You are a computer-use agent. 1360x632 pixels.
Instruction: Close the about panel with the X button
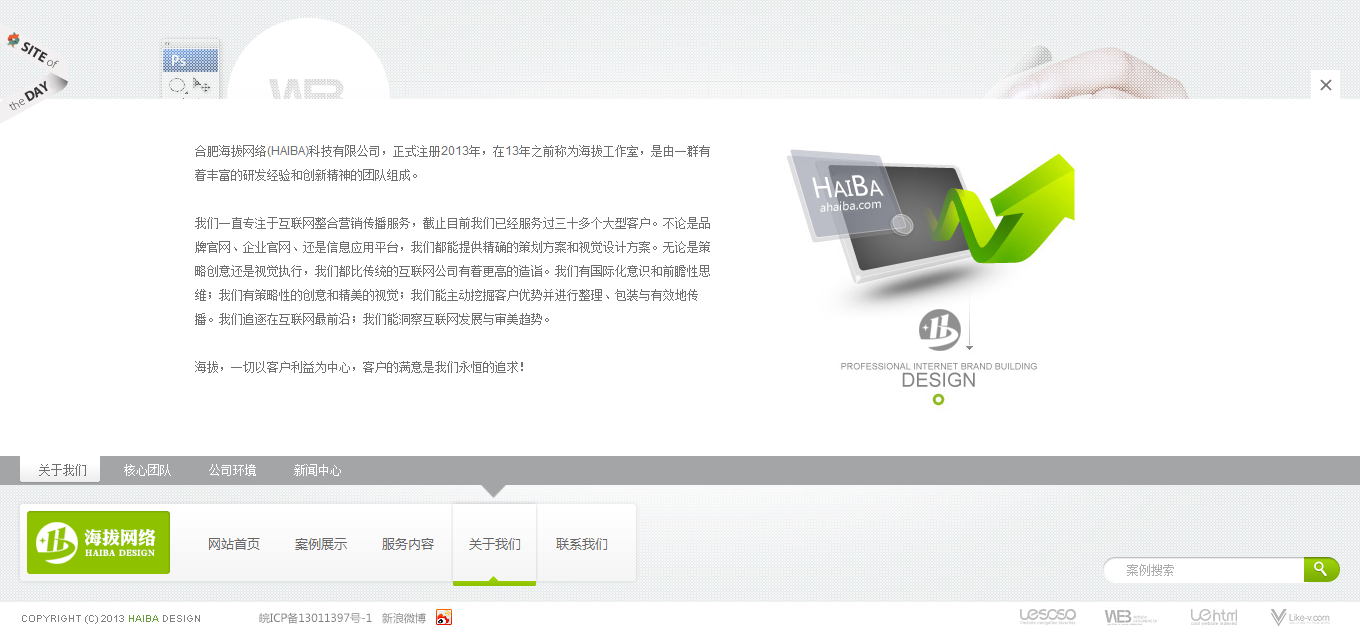pyautogui.click(x=1325, y=85)
